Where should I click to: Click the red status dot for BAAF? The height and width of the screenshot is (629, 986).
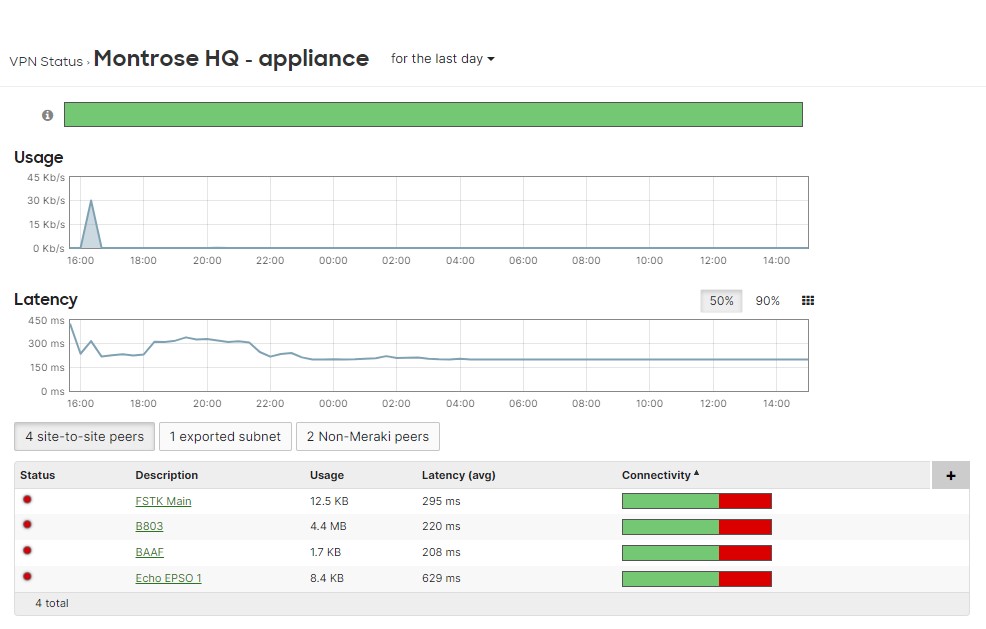tap(27, 550)
